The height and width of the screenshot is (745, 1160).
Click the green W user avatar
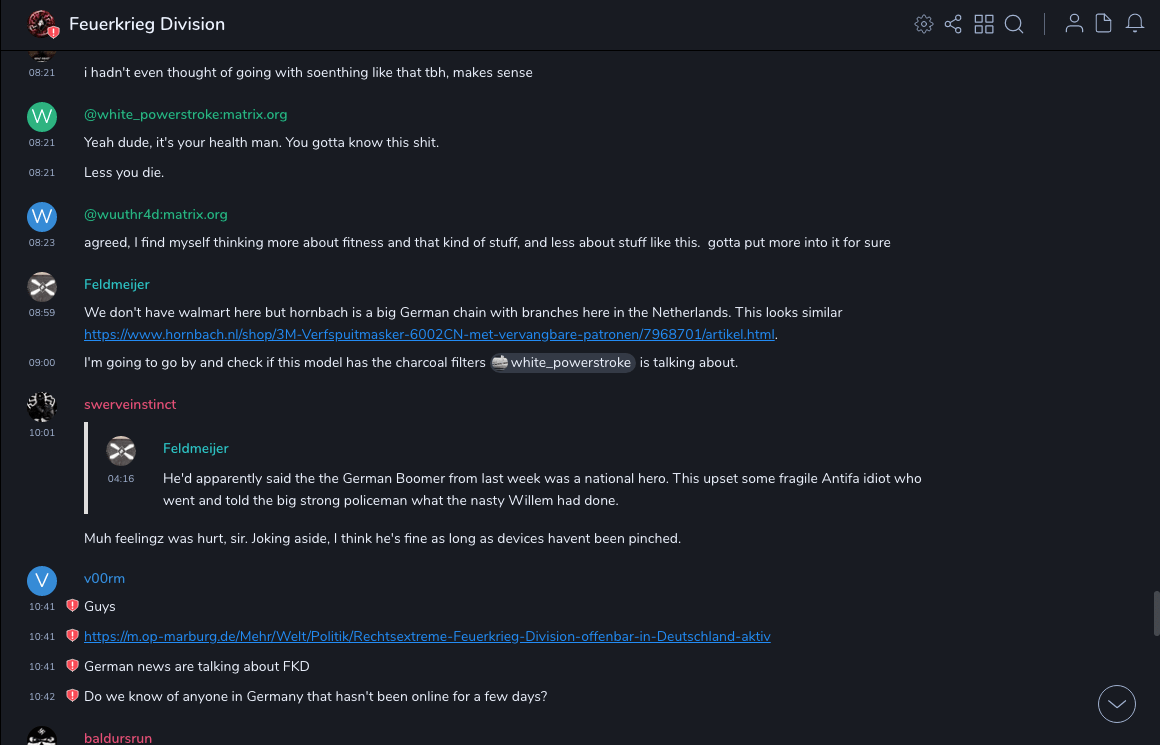pyautogui.click(x=42, y=117)
